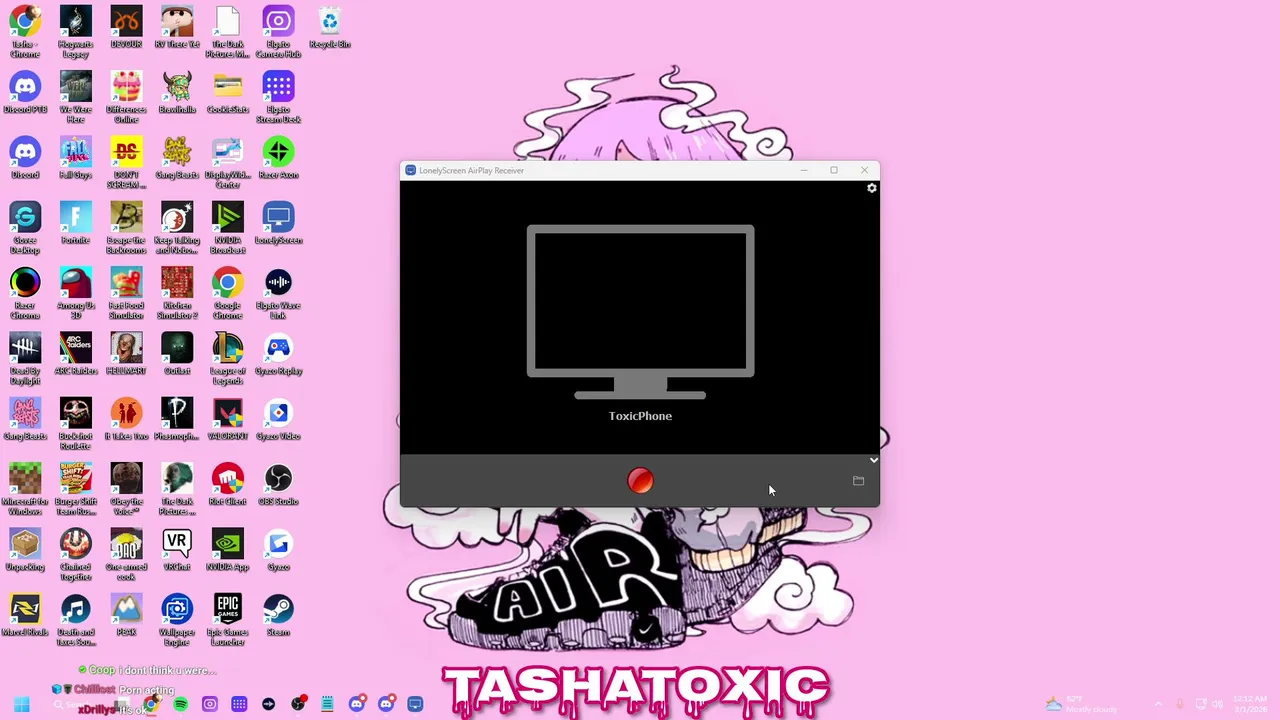Open HELLMART desktop shortcut

[126, 355]
